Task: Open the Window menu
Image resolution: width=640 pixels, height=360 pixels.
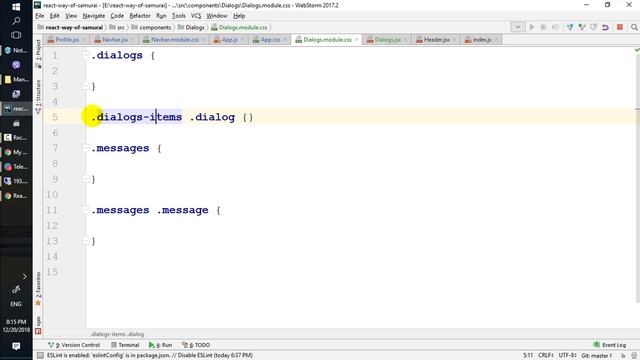Action: pyautogui.click(x=216, y=16)
